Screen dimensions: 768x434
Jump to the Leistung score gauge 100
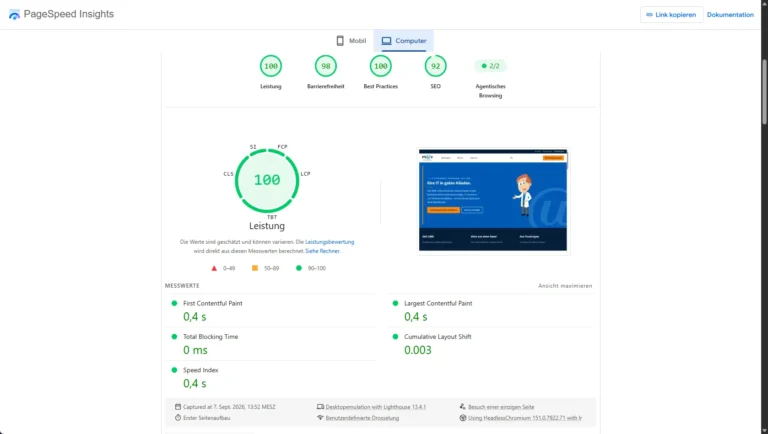[x=271, y=66]
